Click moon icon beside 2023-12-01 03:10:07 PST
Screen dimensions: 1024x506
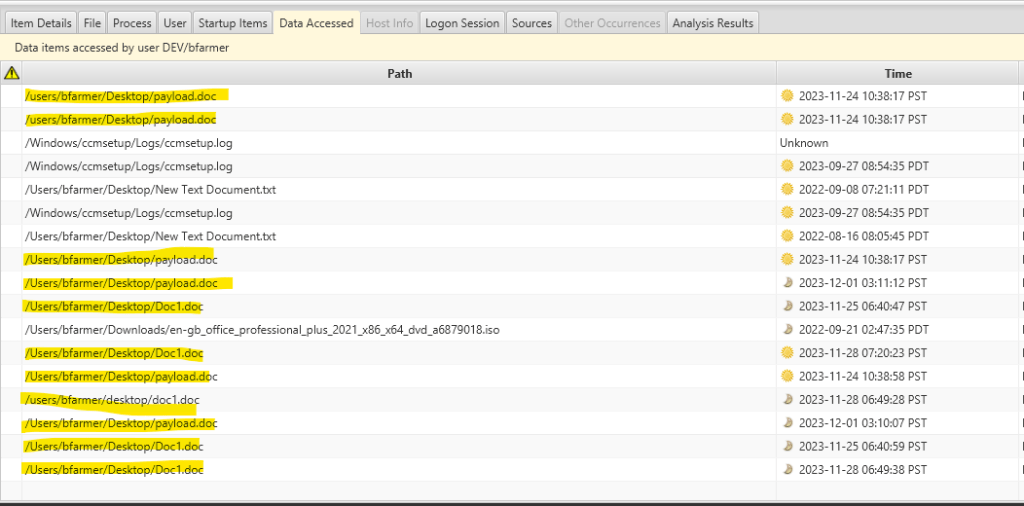tap(786, 423)
